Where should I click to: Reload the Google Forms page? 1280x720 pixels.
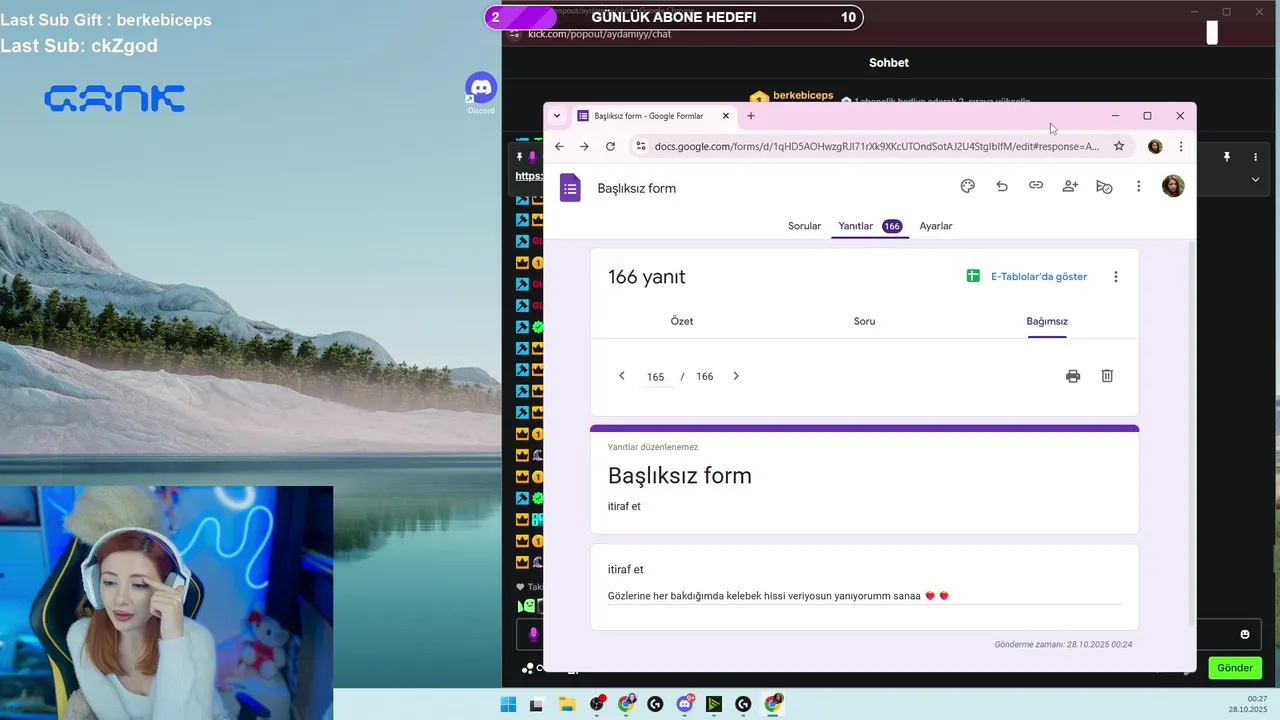610,146
